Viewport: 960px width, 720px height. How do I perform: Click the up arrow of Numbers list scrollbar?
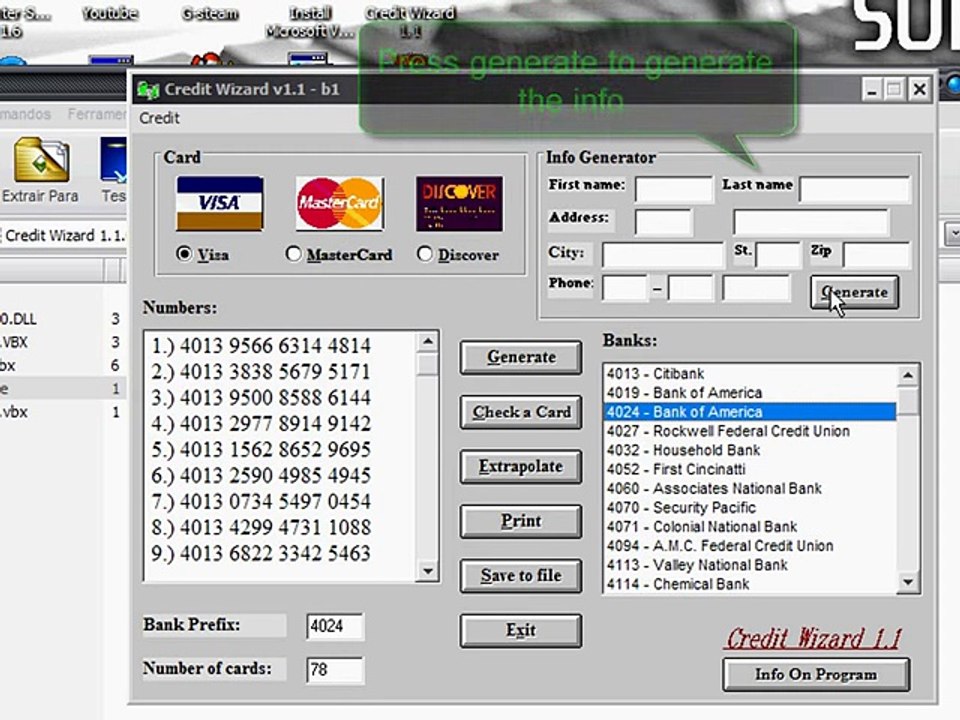[428, 341]
